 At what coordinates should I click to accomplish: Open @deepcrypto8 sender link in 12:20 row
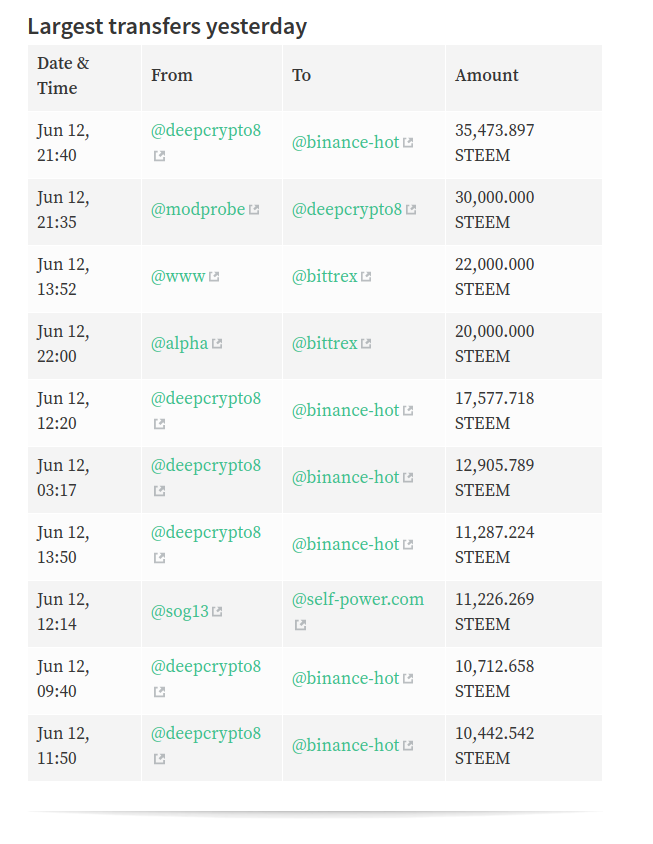point(206,398)
